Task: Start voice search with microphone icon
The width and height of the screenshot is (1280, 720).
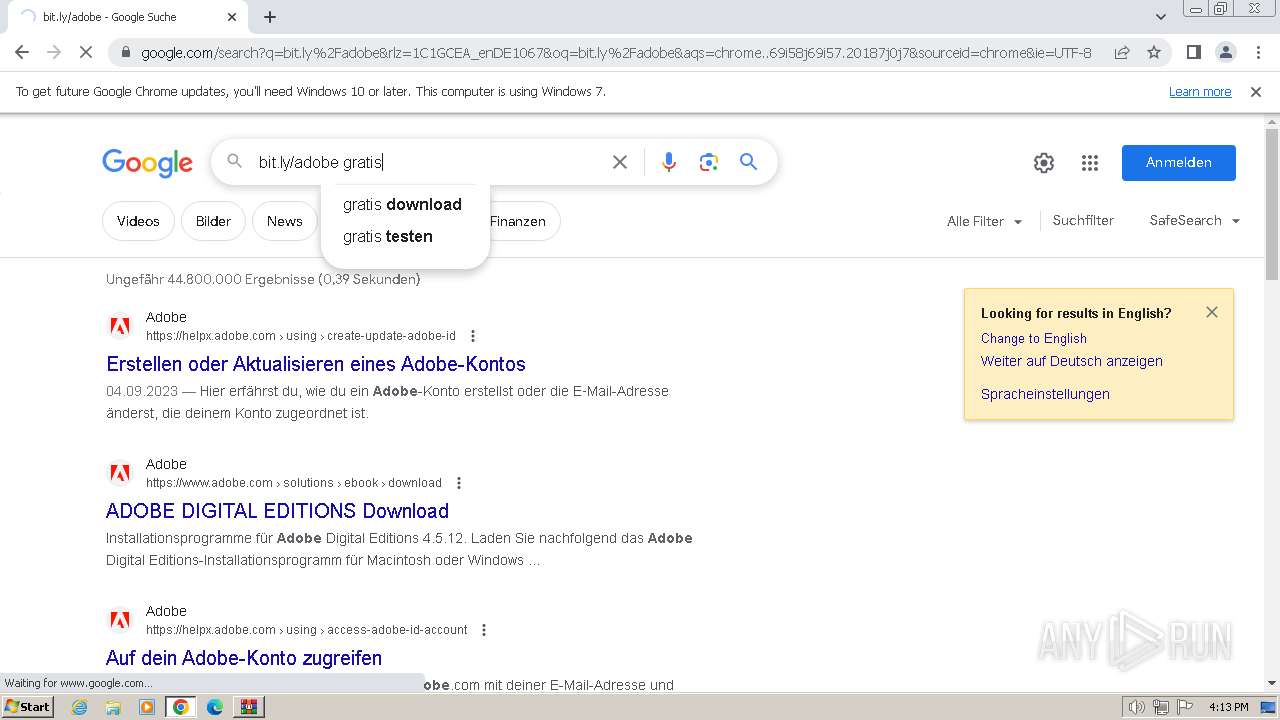Action: coord(669,162)
